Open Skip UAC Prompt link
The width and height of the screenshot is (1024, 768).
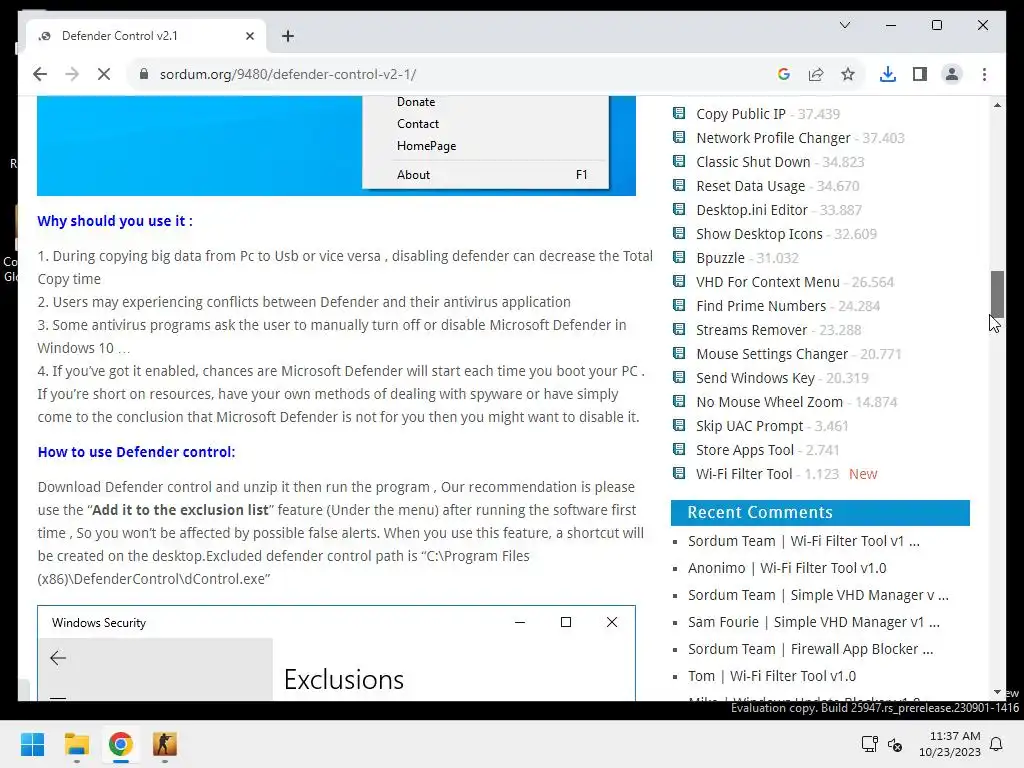coord(750,426)
